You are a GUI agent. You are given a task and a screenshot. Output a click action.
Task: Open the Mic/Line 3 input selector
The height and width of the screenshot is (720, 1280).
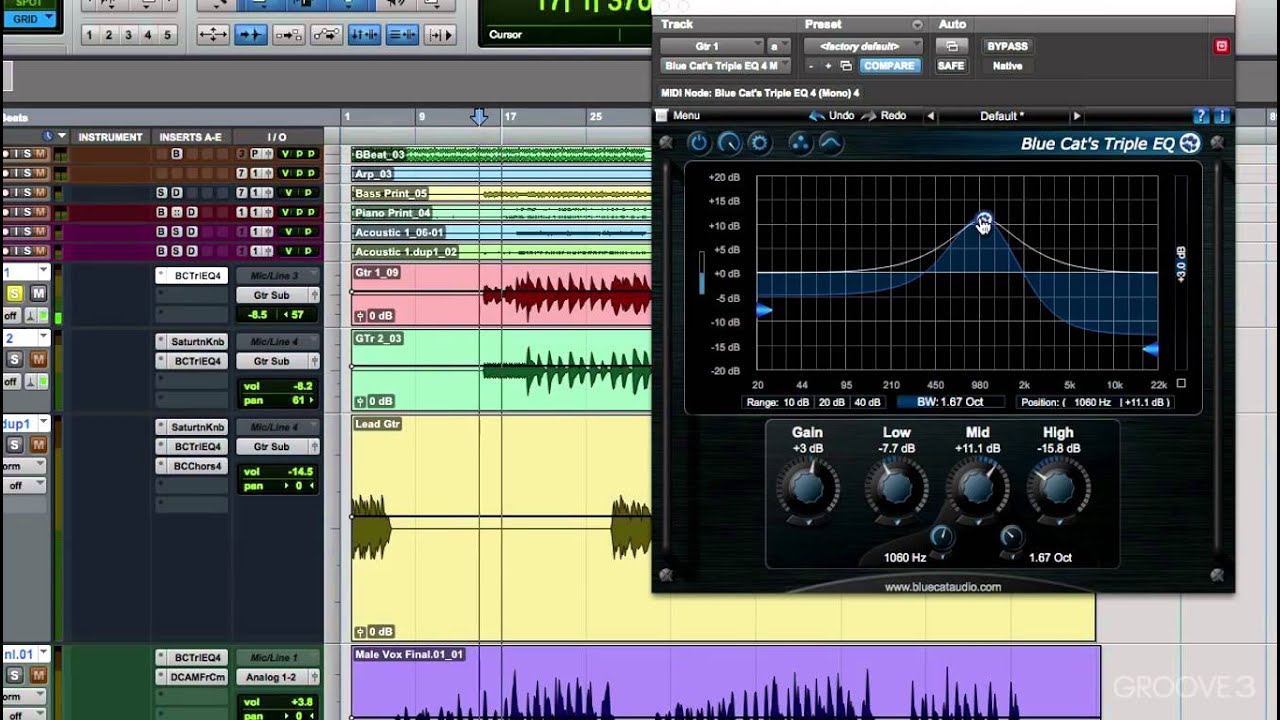pos(277,275)
